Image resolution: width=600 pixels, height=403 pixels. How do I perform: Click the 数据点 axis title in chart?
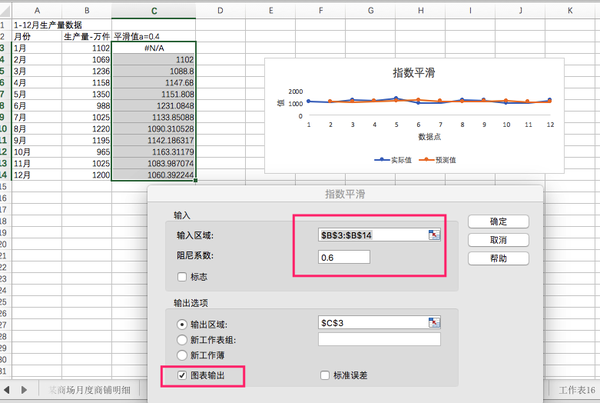(429, 137)
